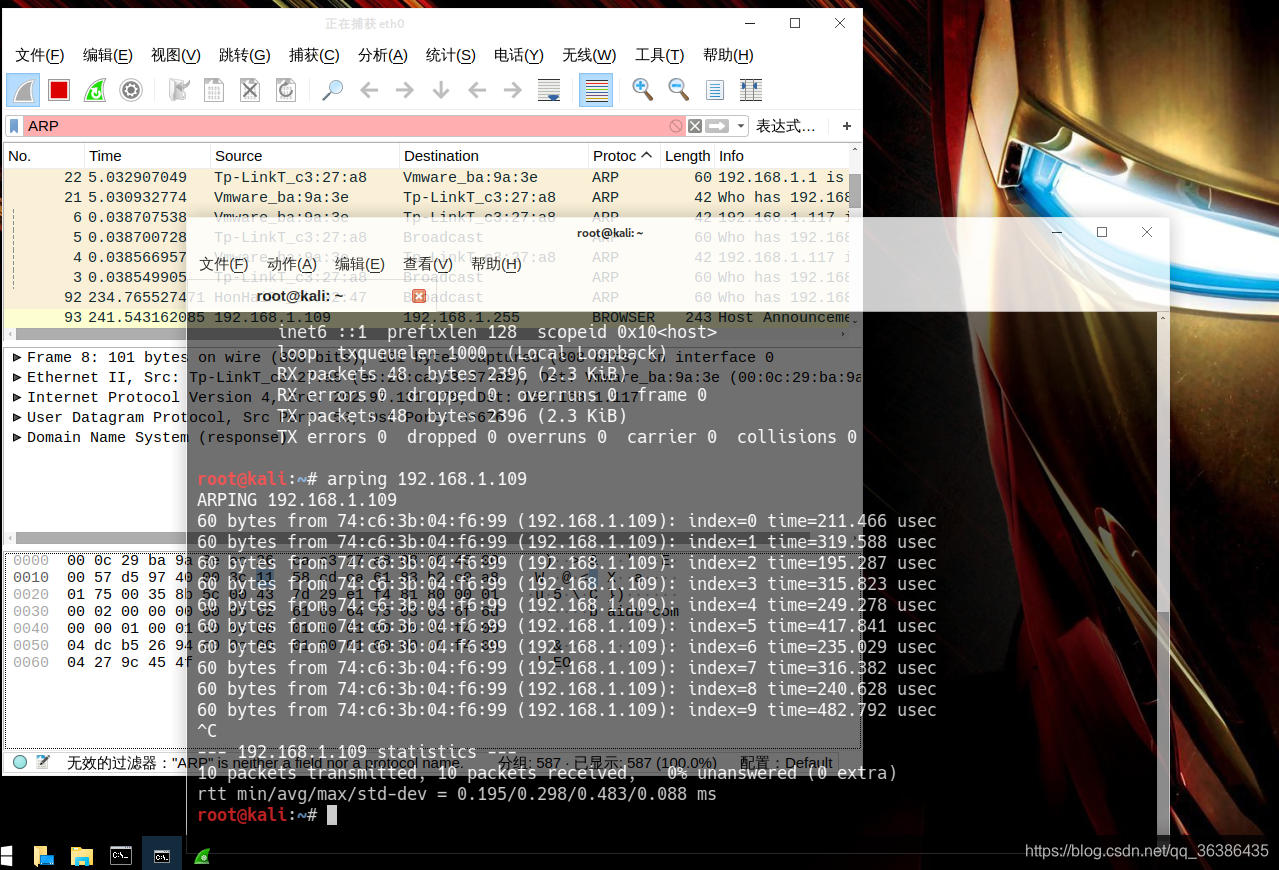1279x870 pixels.
Task: Zoom out on packet text
Action: [679, 90]
